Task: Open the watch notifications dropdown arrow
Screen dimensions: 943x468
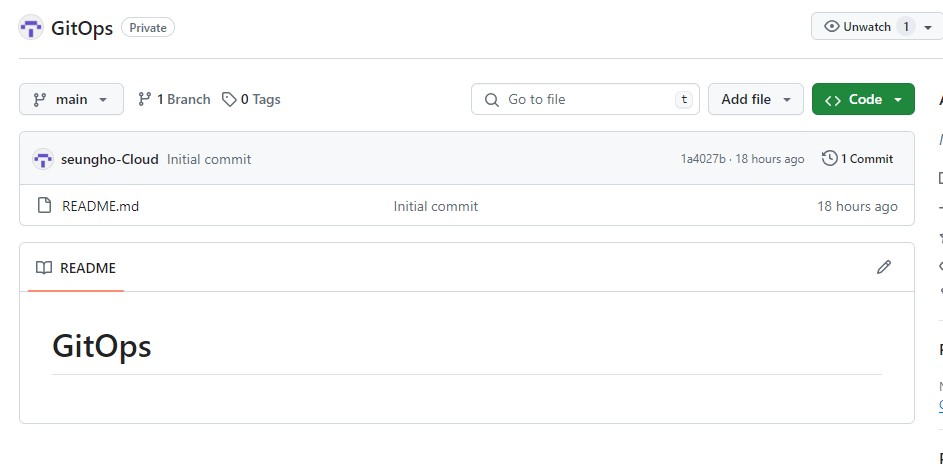Action: 928,28
